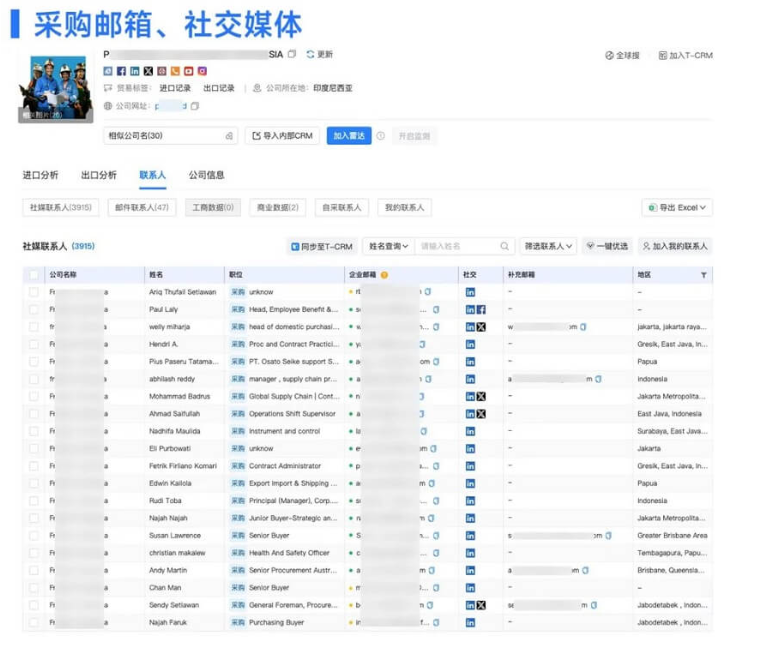Click the 更新 refresh icon
758x670 pixels.
click(310, 54)
